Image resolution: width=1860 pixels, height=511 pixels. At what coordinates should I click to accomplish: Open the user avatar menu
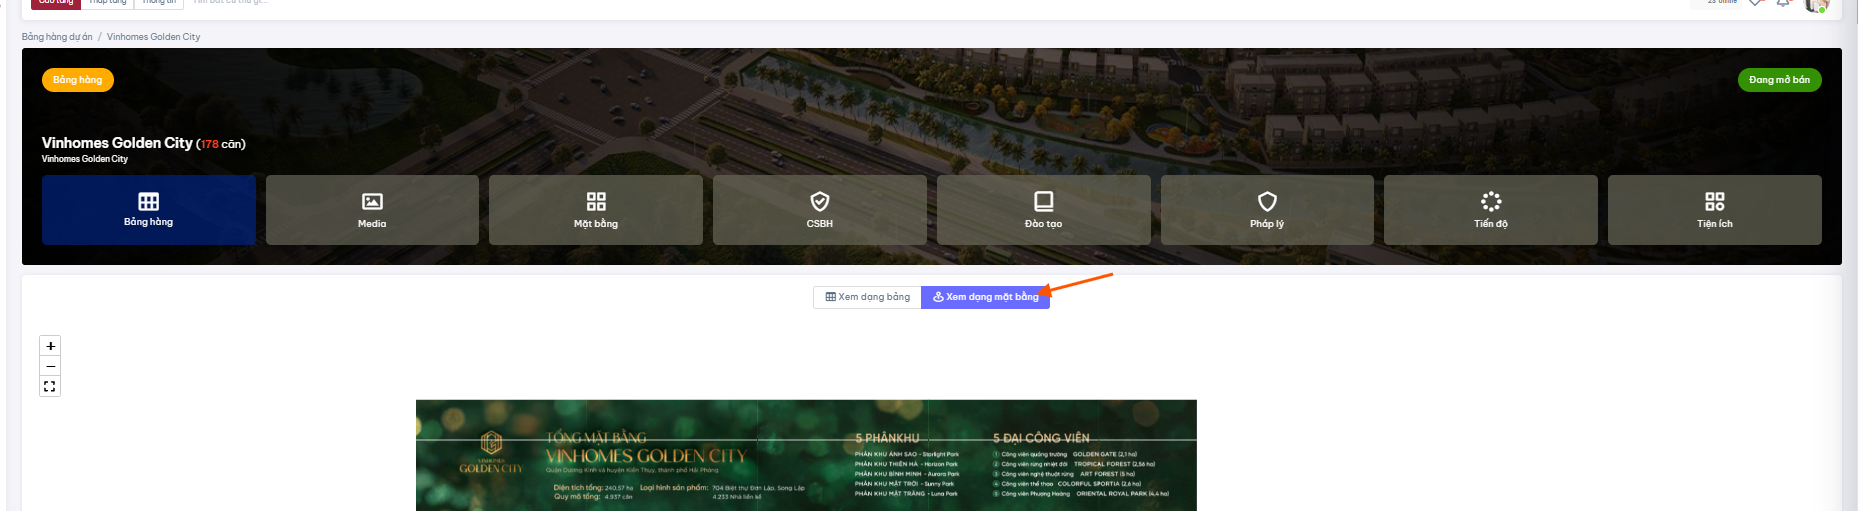coord(1816,5)
